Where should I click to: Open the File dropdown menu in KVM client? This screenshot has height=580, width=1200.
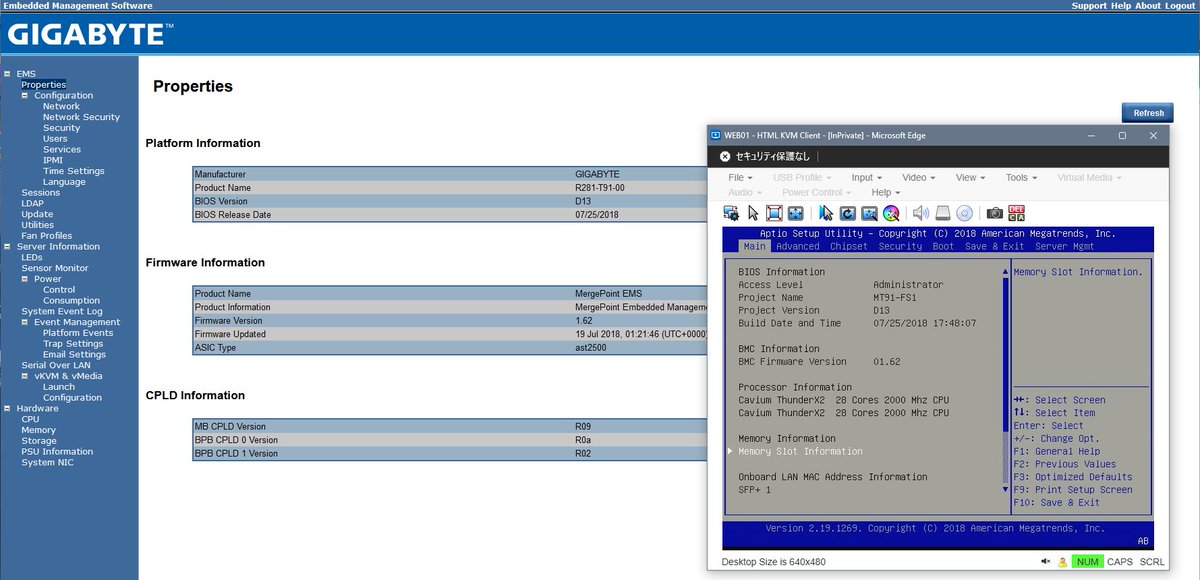coord(740,178)
